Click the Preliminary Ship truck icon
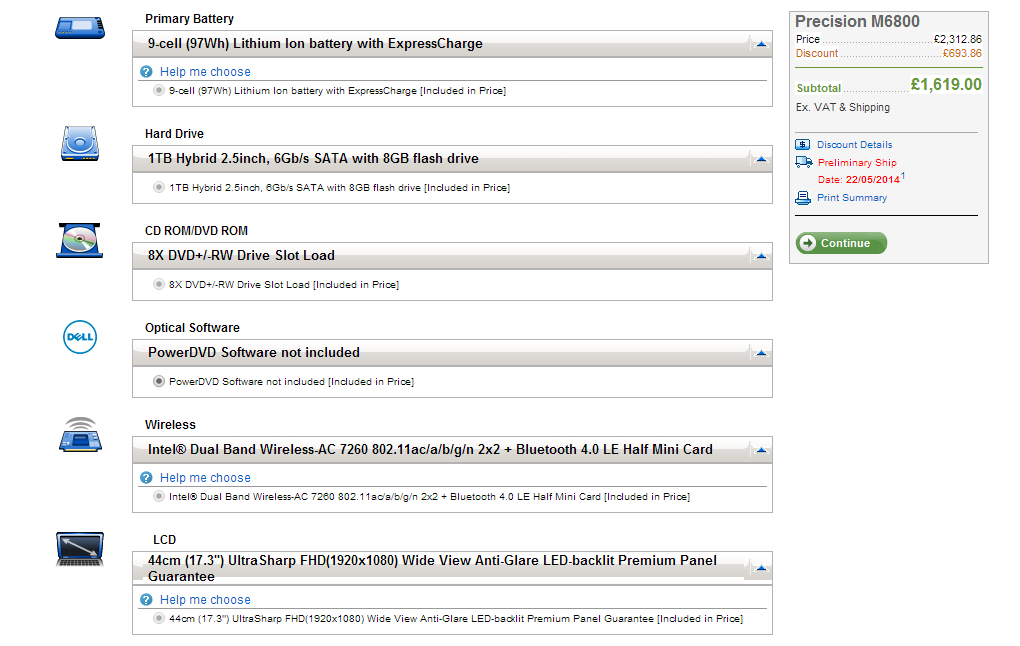 click(803, 162)
